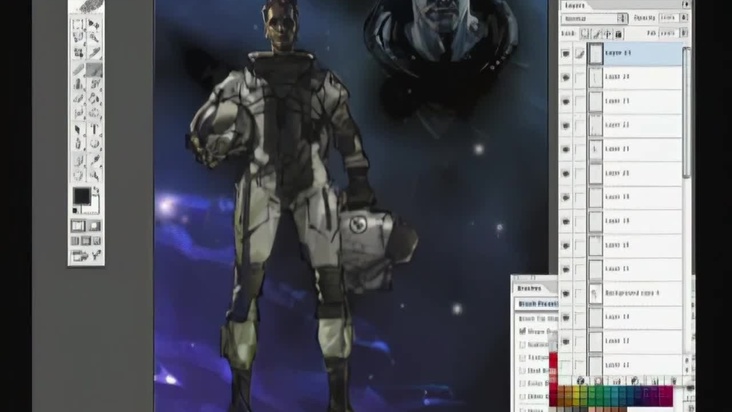Select the Slice tool
732x412 pixels.
click(x=94, y=52)
